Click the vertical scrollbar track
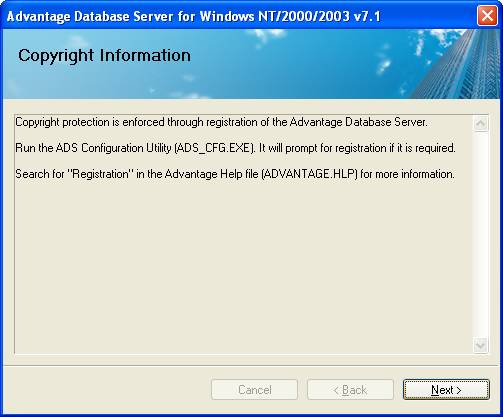Image resolution: width=503 pixels, height=417 pixels. 480,234
